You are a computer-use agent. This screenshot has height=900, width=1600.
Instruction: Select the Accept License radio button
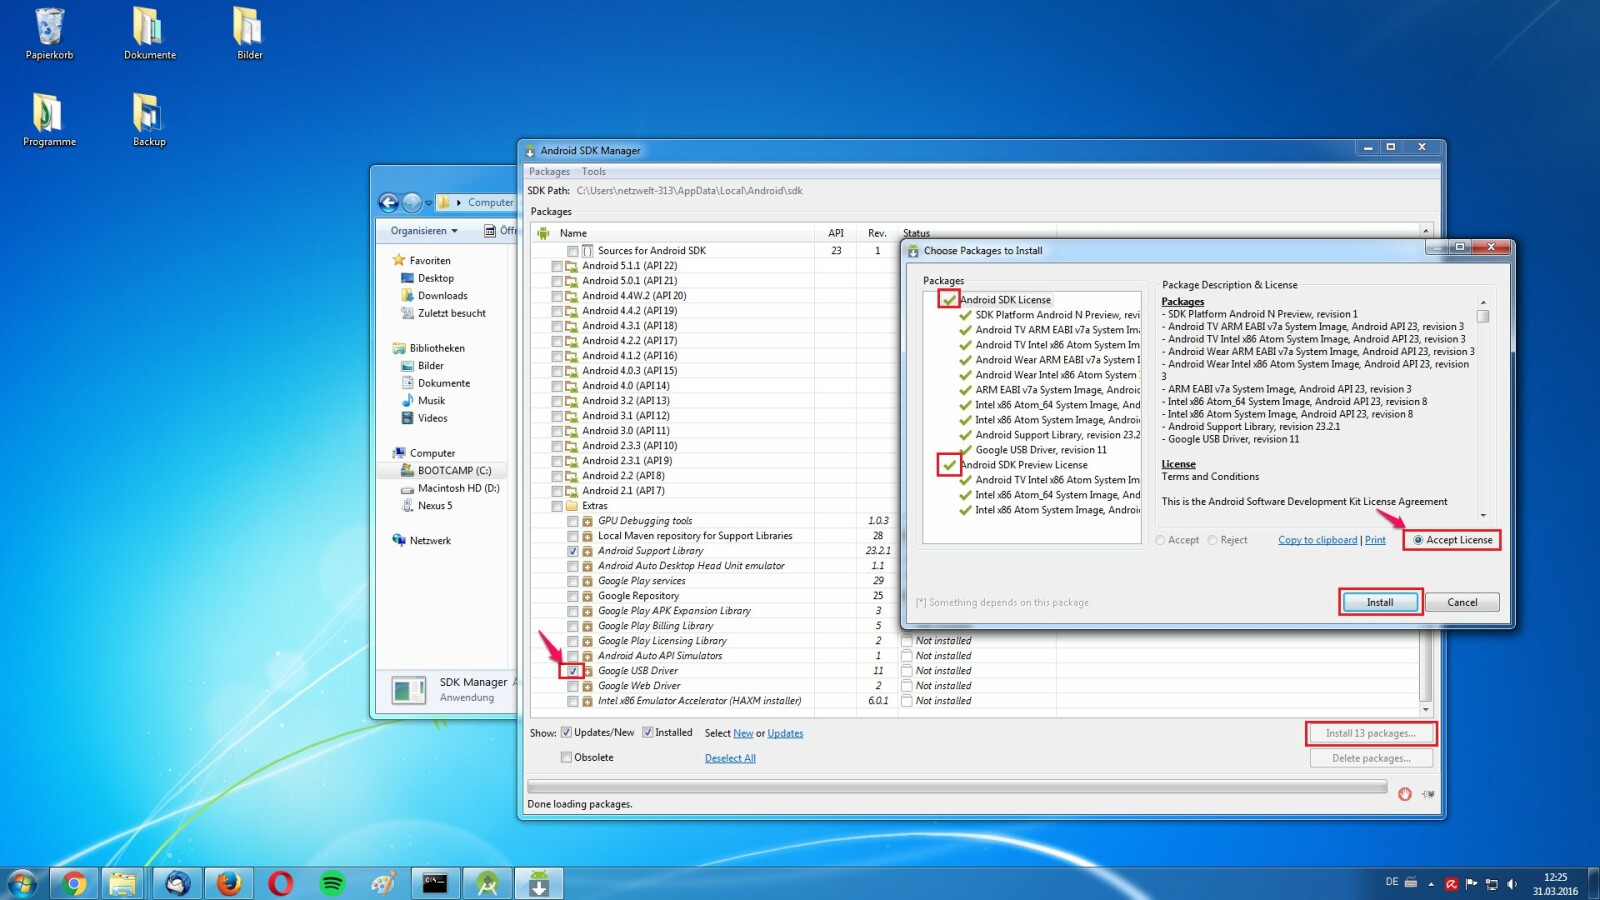pyautogui.click(x=1418, y=540)
